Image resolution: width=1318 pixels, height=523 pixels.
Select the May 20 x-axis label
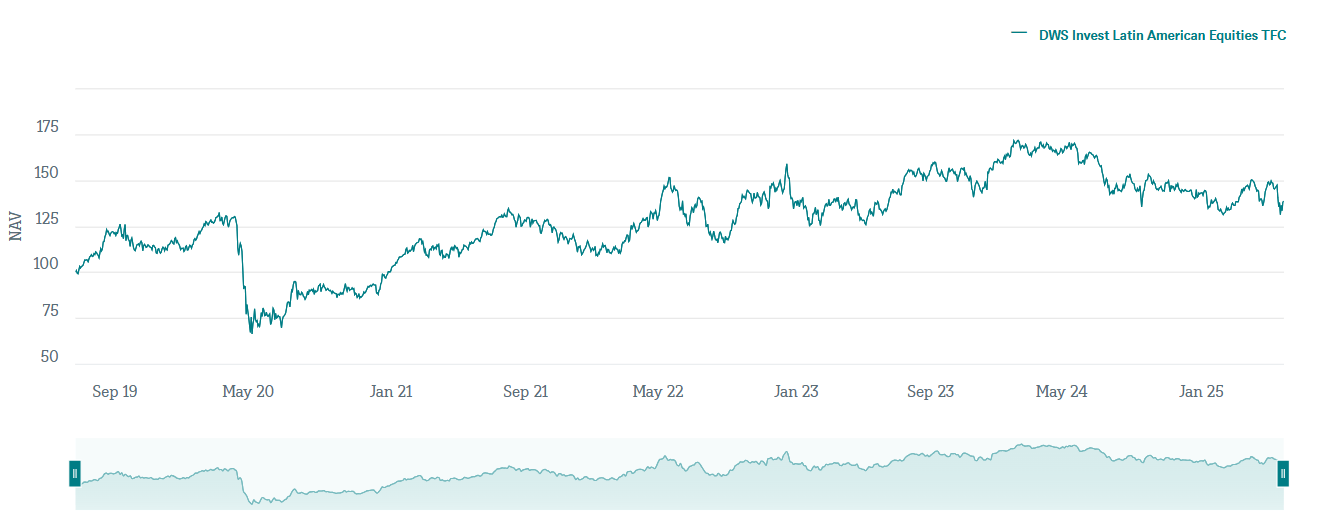[x=248, y=392]
